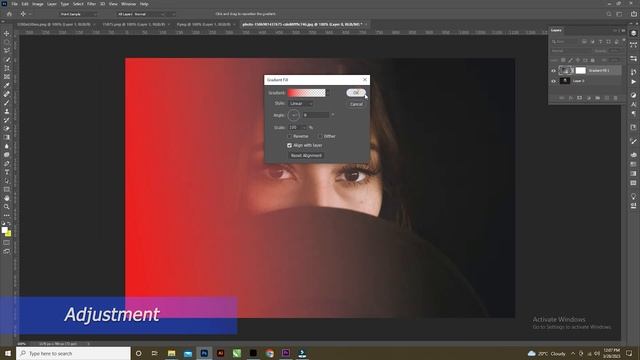Hide the Layer 3 layer
The height and width of the screenshot is (360, 640).
click(553, 81)
